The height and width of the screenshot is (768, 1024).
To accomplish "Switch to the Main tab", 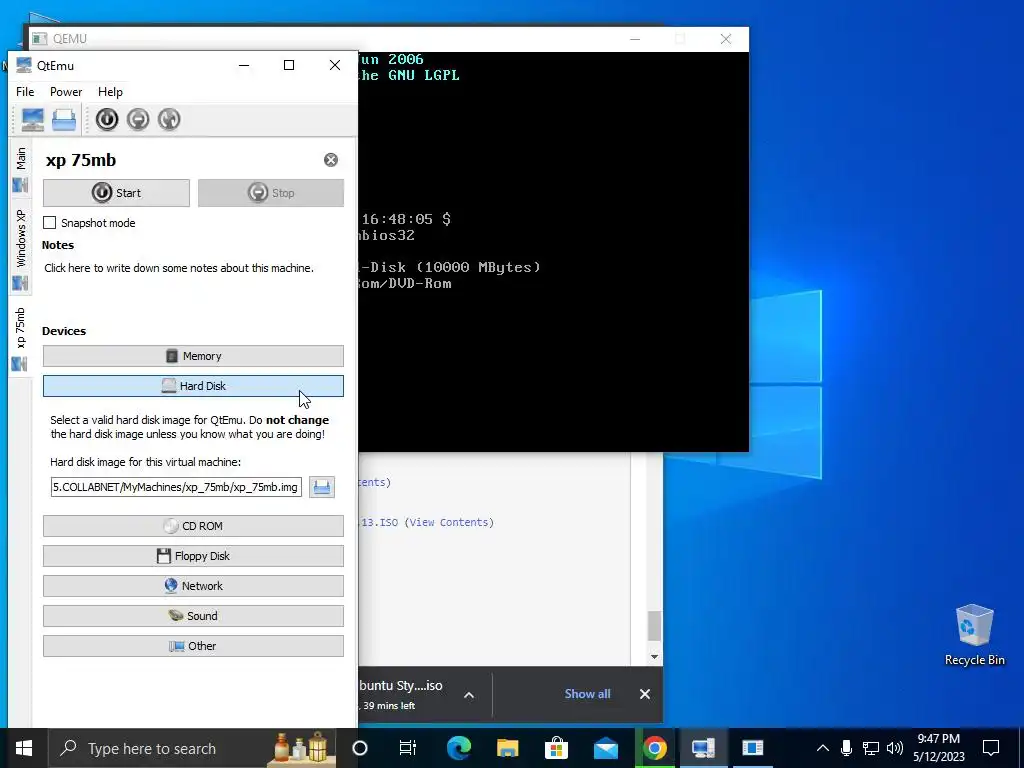I will pos(20,169).
